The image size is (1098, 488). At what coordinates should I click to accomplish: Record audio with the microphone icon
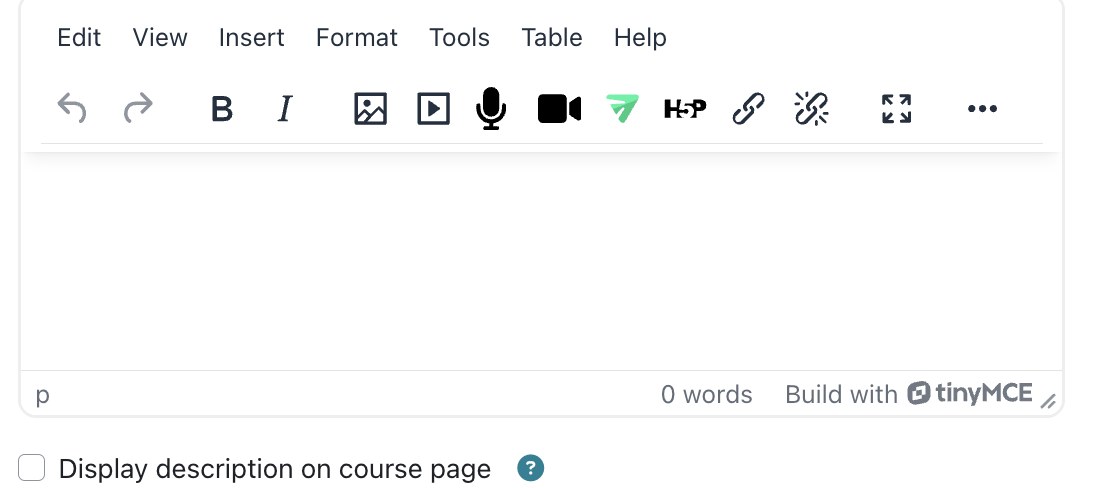(491, 109)
